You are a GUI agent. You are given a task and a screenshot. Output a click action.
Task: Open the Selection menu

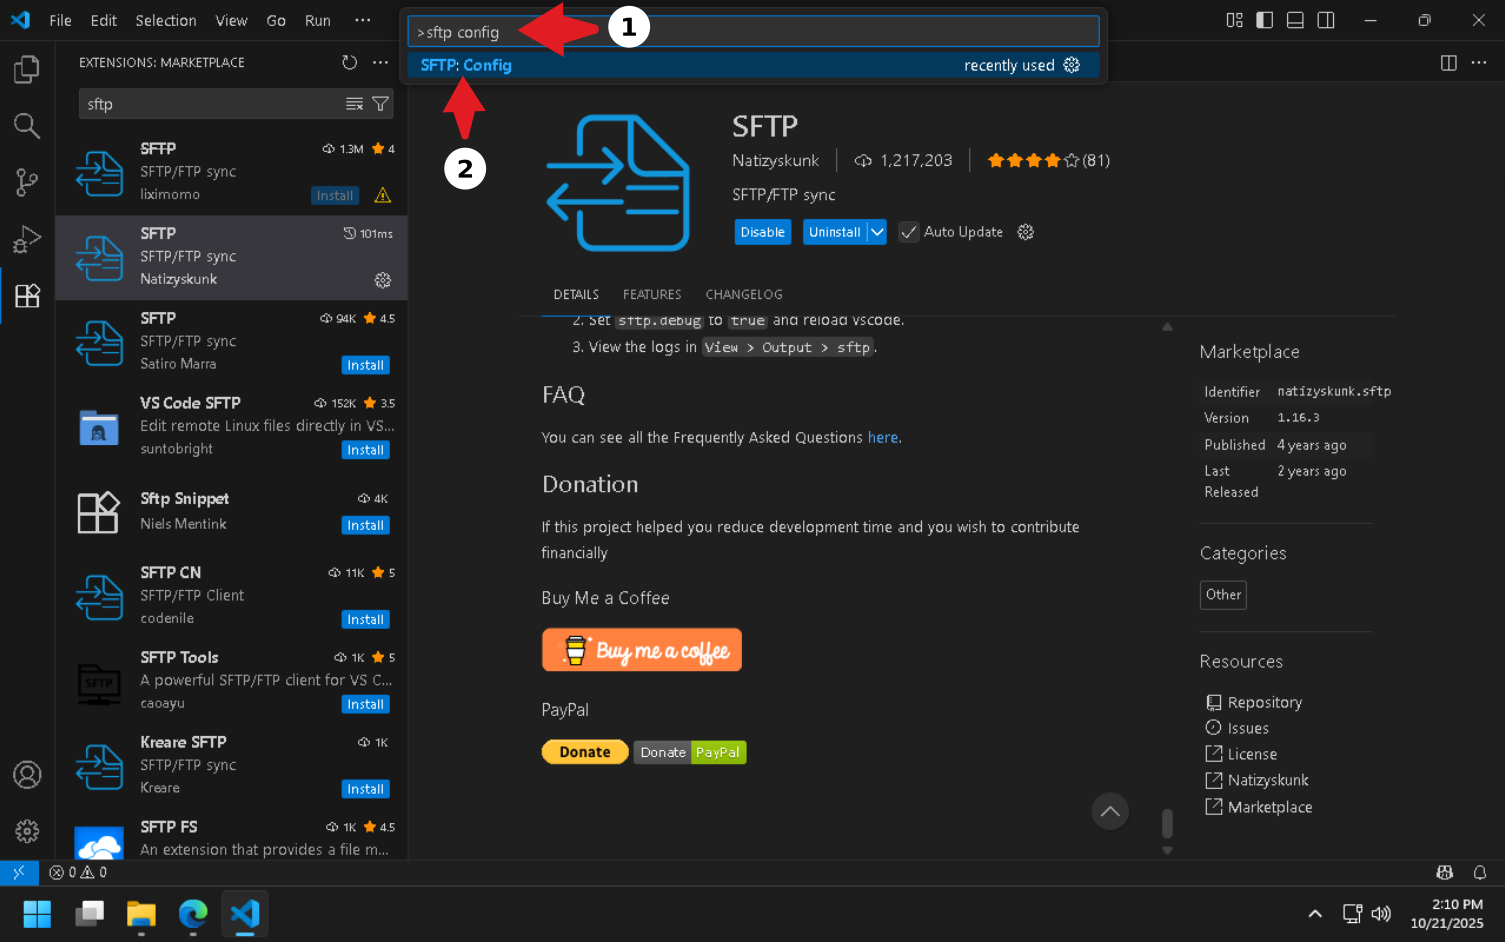point(166,20)
